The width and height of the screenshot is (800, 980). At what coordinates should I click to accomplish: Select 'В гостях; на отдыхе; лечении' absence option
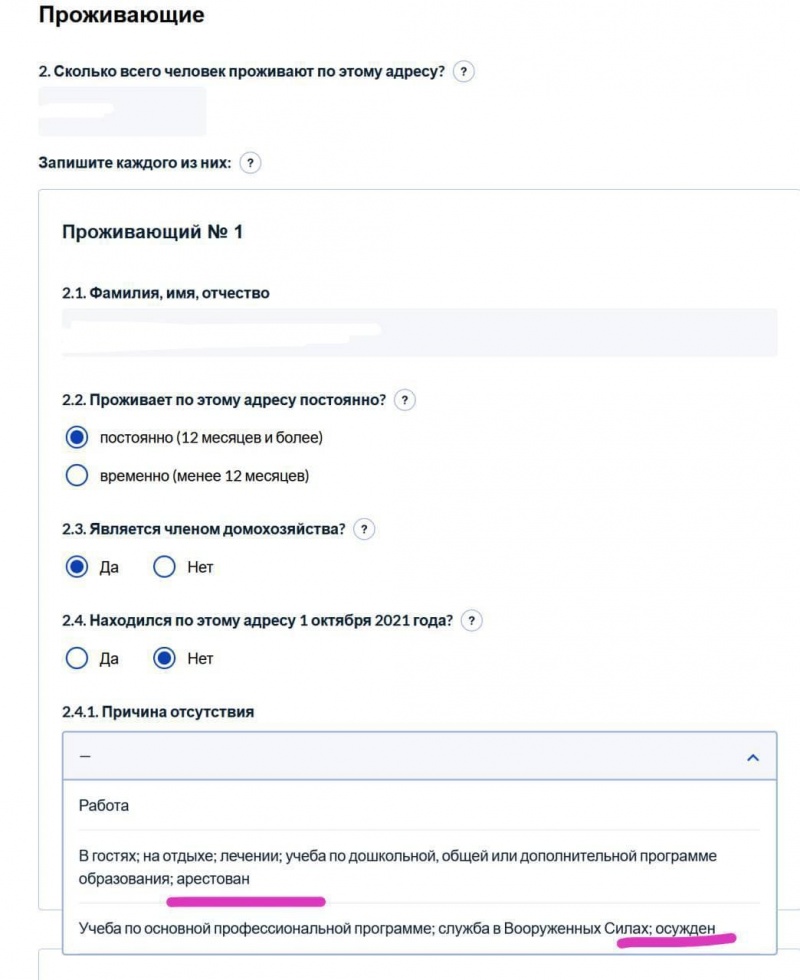[419, 867]
